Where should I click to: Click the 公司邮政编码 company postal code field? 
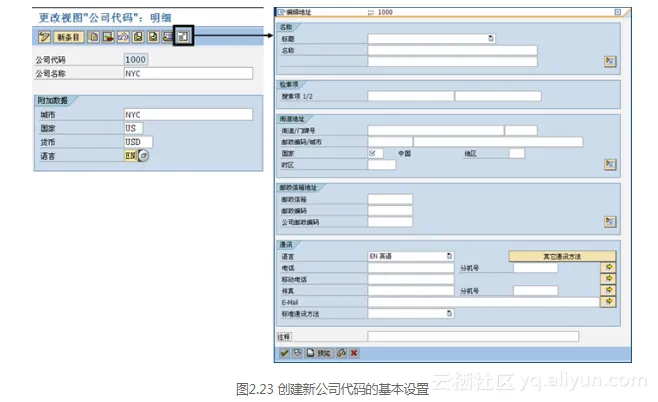pos(390,222)
